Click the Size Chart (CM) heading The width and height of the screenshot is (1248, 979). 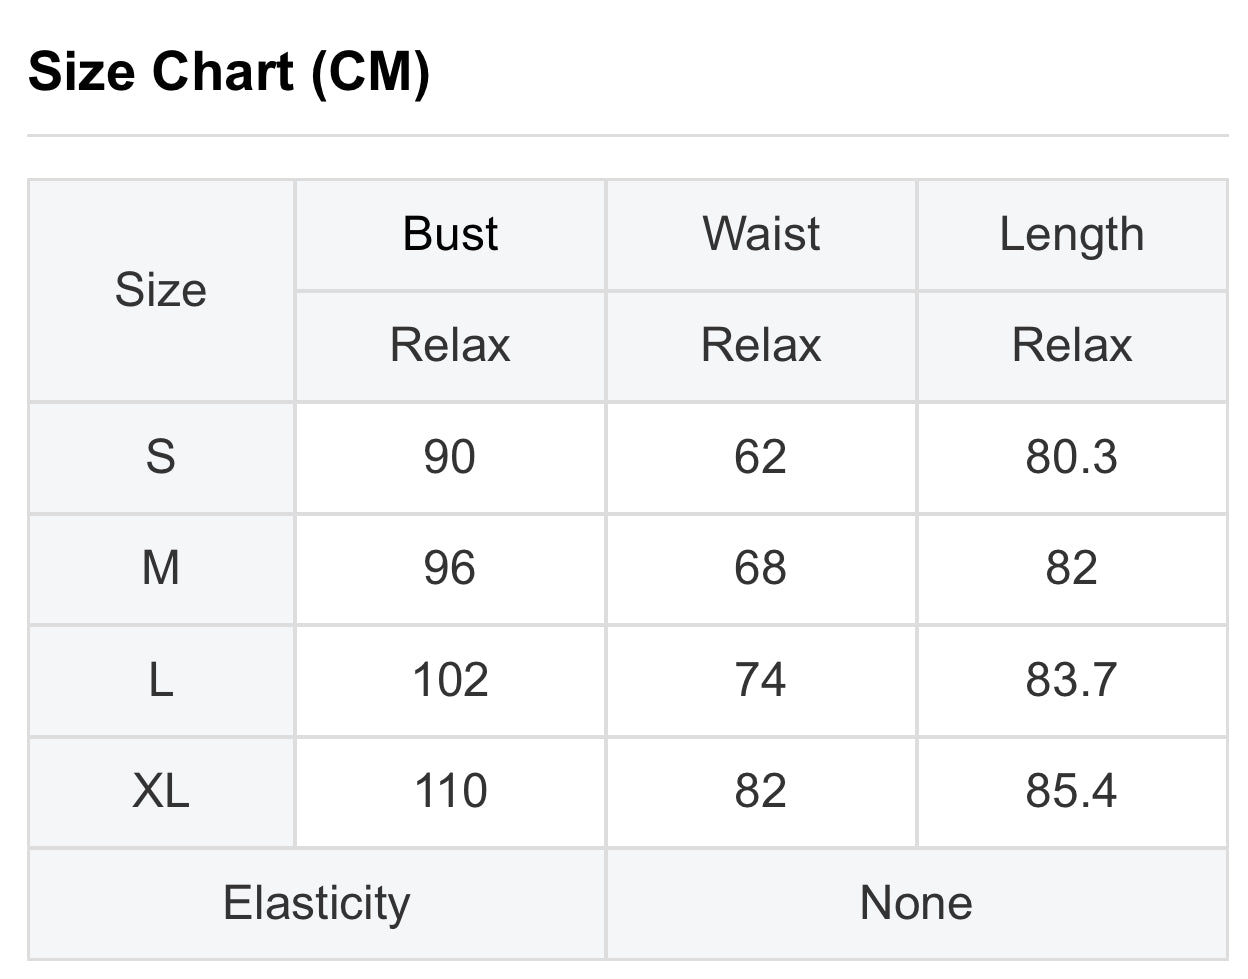click(x=229, y=72)
